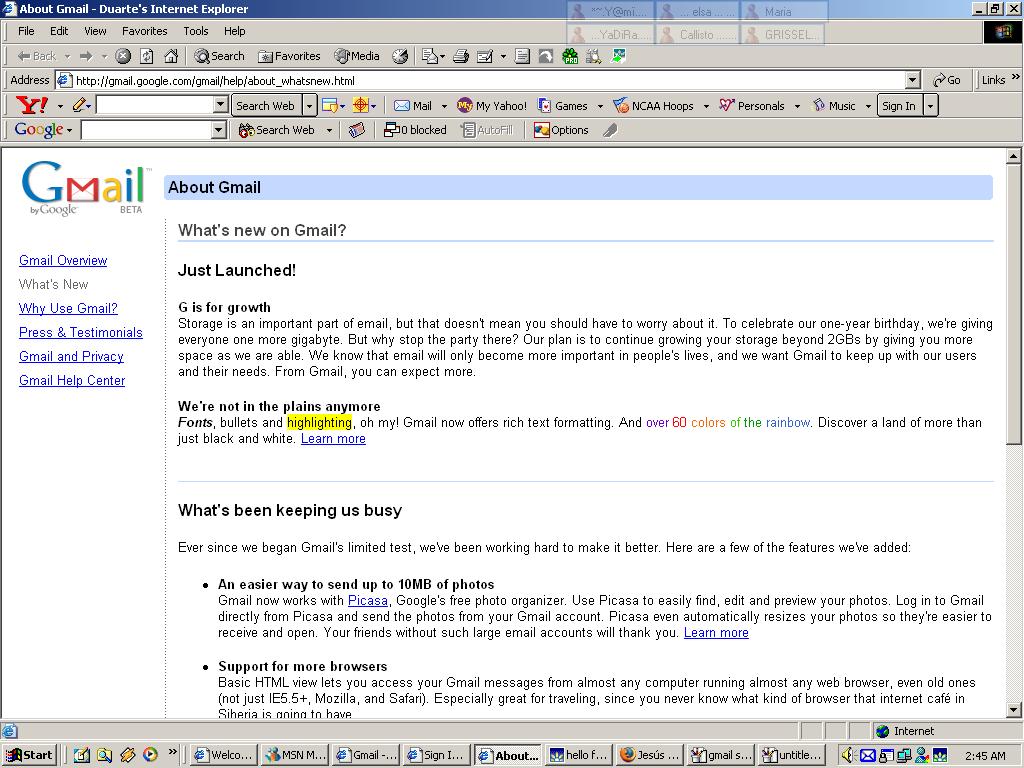The height and width of the screenshot is (768, 1024).
Task: Open NCAA Hoops toolbar button
Action: click(653, 106)
